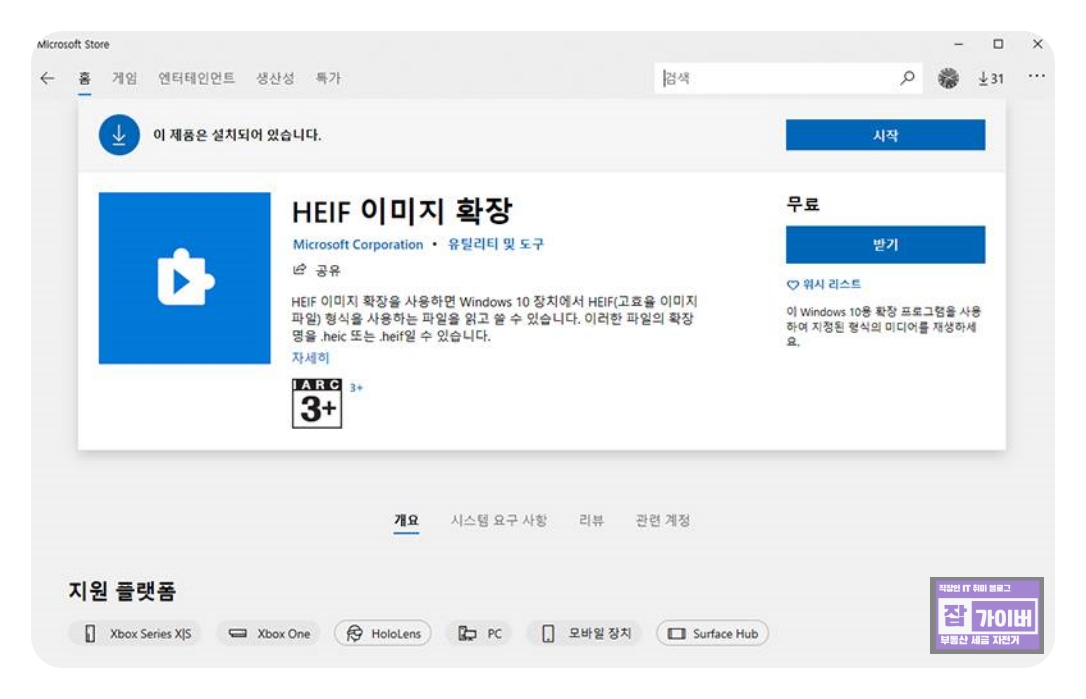Click the IARC 3+ rating badge
The height and width of the screenshot is (699, 1086).
coord(317,403)
